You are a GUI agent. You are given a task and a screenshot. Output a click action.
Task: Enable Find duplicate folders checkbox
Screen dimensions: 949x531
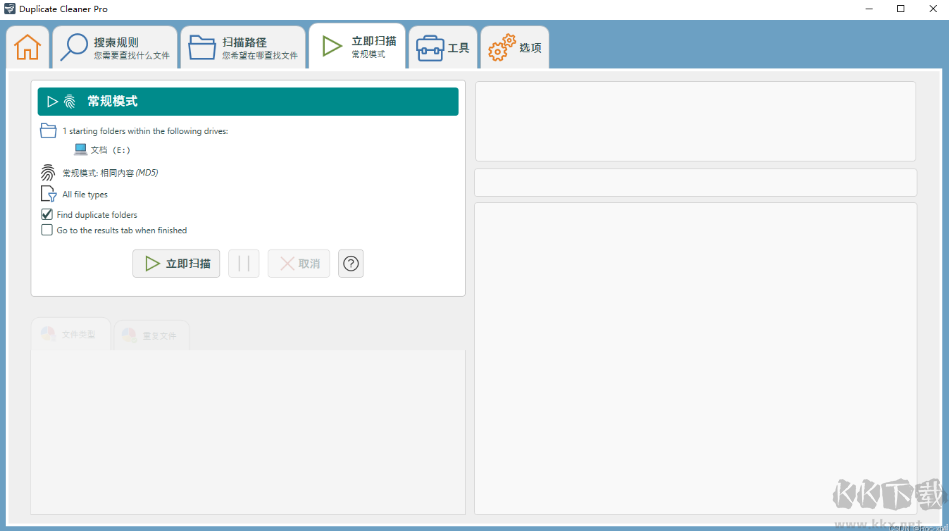[x=47, y=214]
